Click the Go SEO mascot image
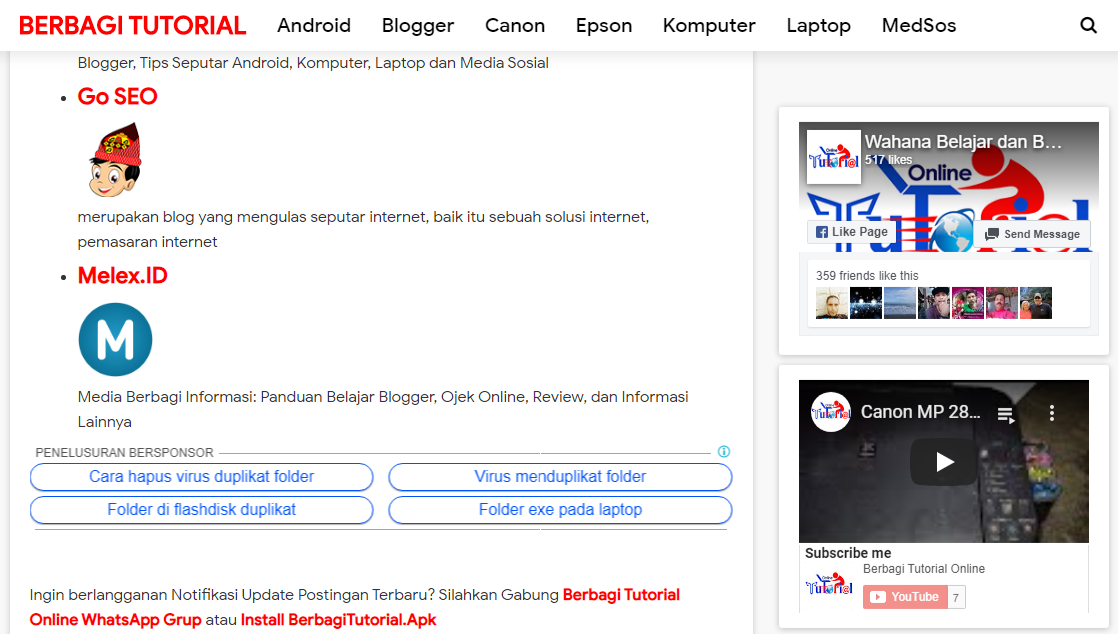 [x=115, y=160]
